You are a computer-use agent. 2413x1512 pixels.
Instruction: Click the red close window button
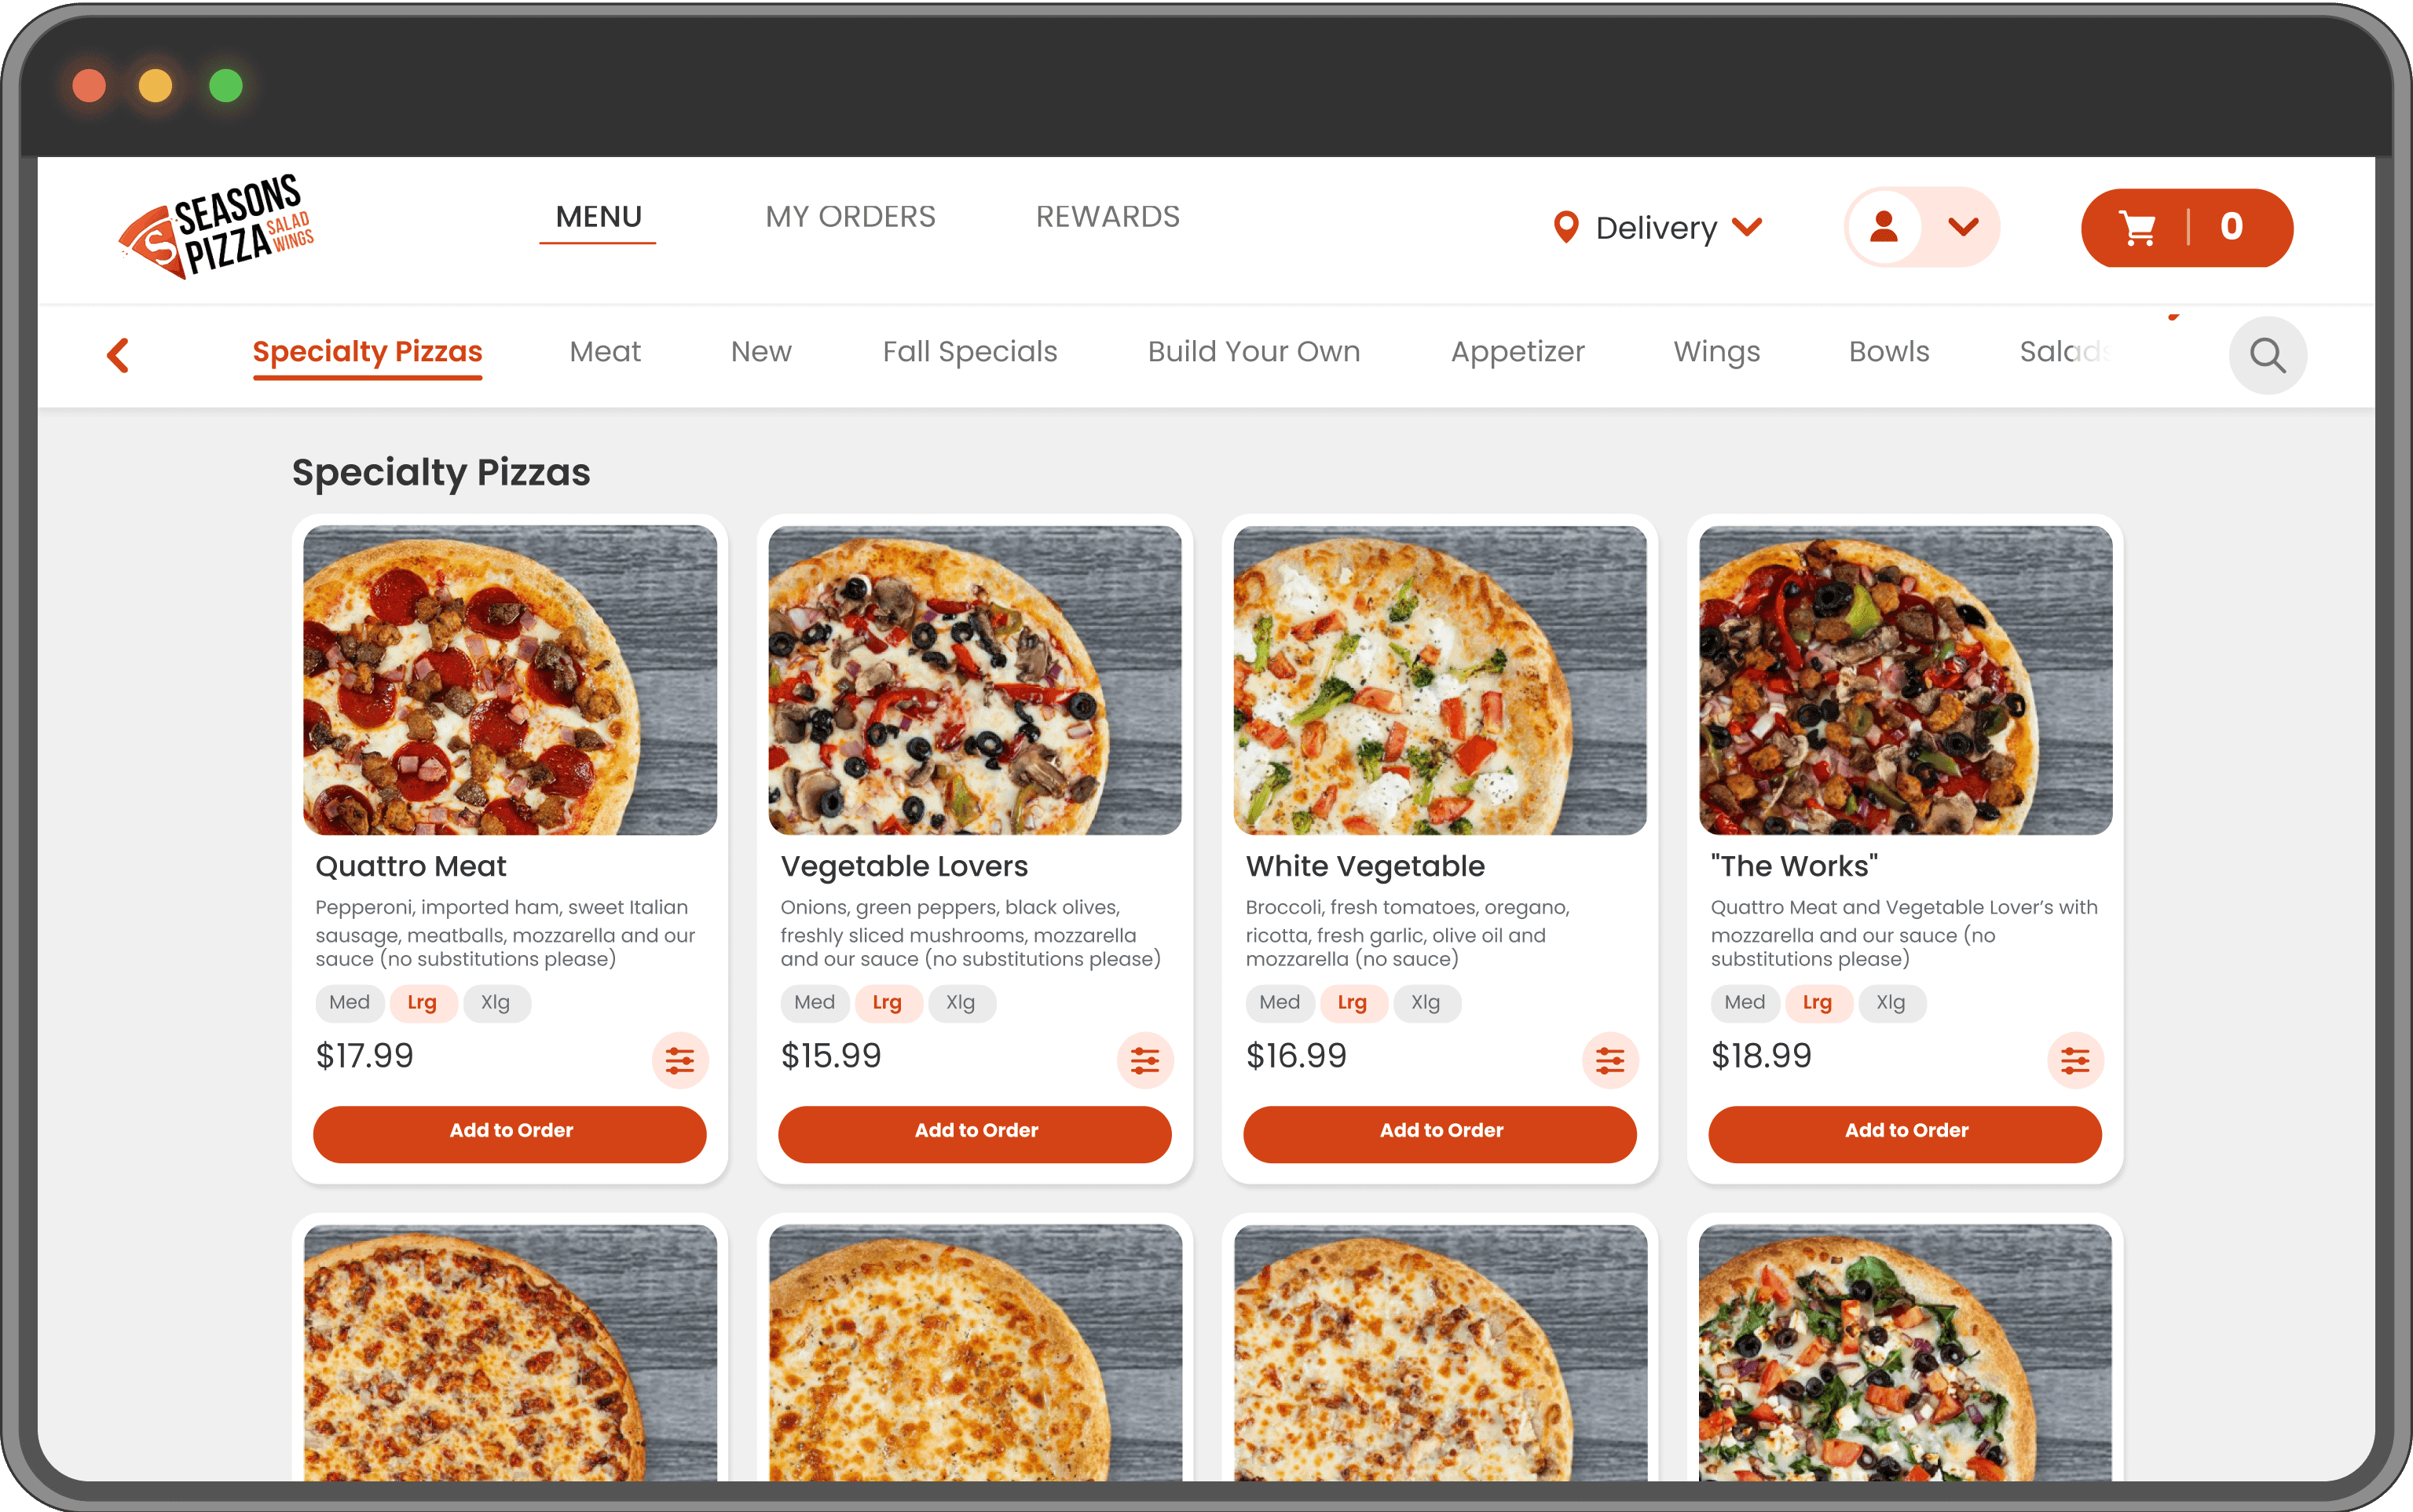[89, 86]
